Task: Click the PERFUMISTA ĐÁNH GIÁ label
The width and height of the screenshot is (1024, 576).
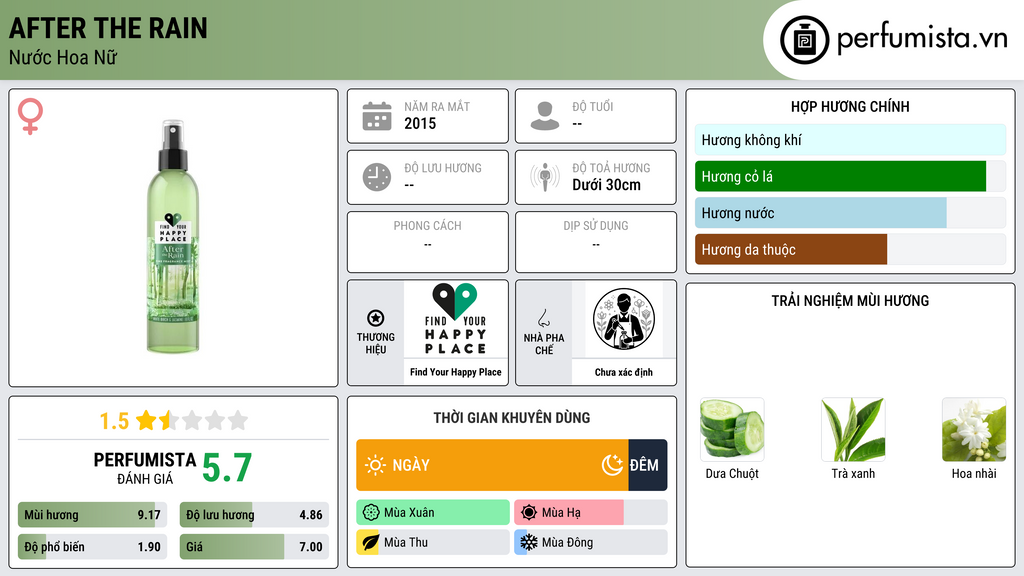Action: pos(144,468)
